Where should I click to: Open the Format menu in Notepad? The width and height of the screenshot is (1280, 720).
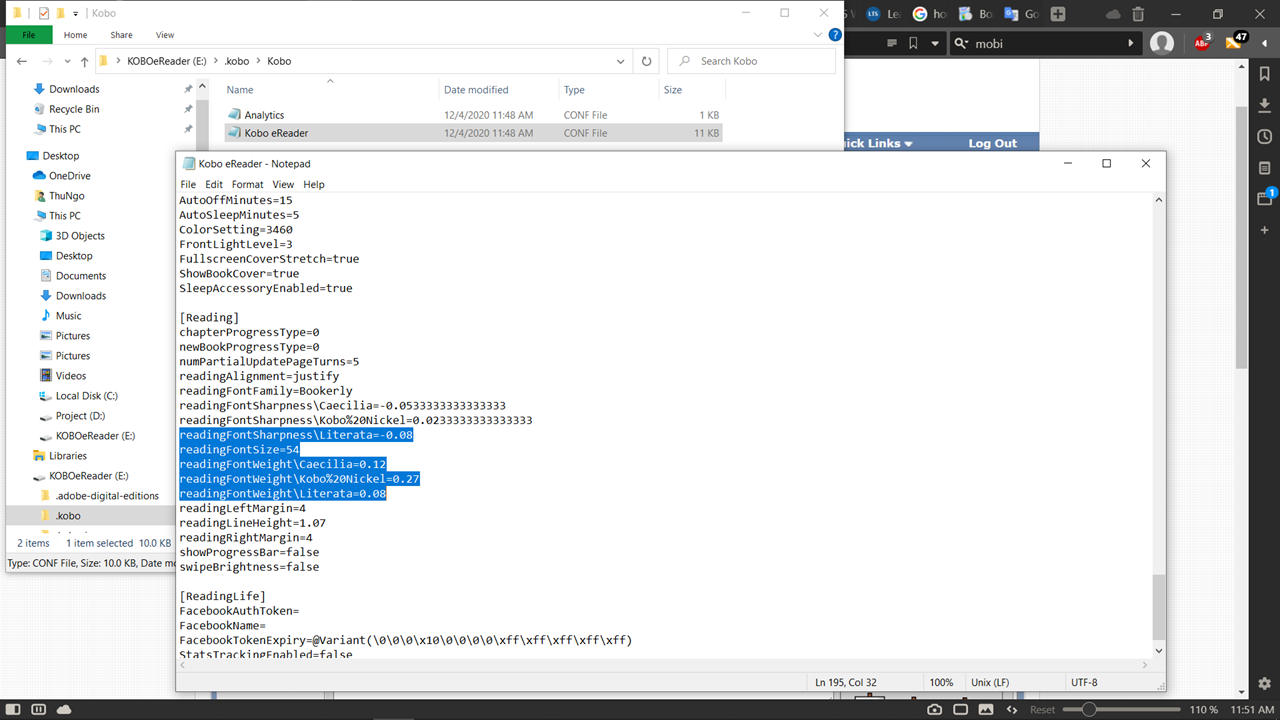pyautogui.click(x=247, y=184)
